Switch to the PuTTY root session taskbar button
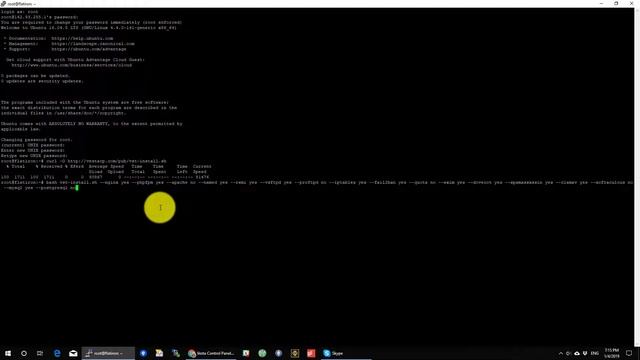The width and height of the screenshot is (640, 360). click(x=108, y=353)
